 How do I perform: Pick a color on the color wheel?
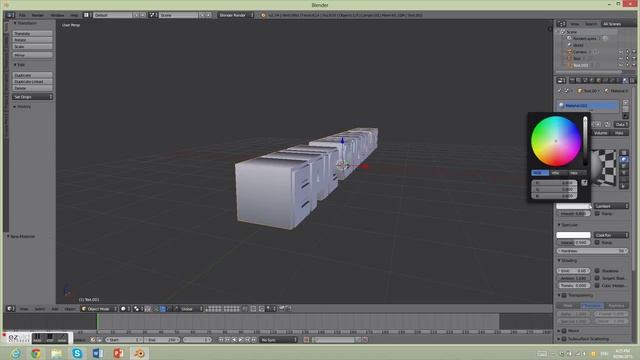(x=556, y=141)
